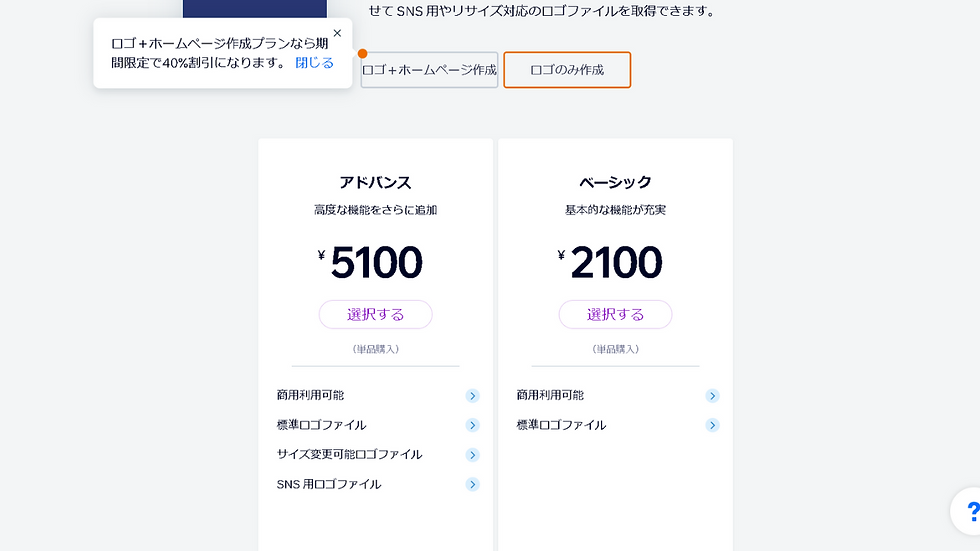Expand サイズ変更可能ロゴファイル chevron icon
Viewport: 980px width, 551px height.
(x=472, y=455)
